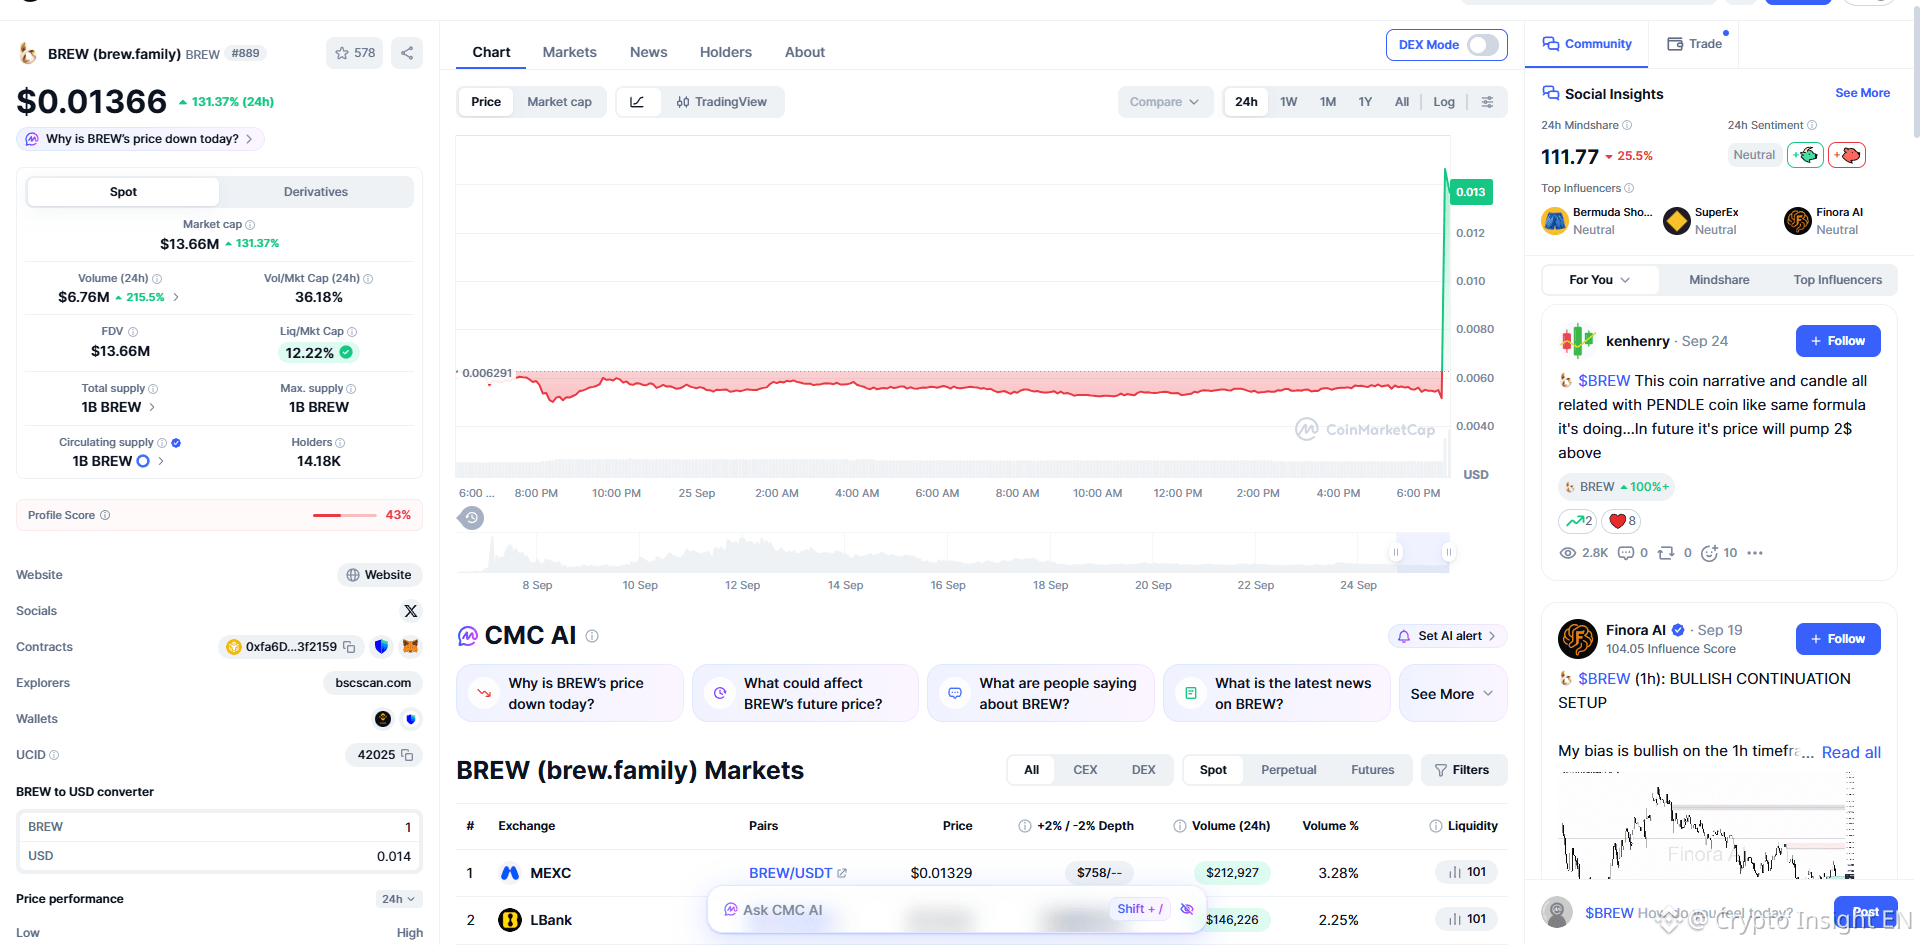
Task: Open chart settings sliders icon
Action: coord(1487,102)
